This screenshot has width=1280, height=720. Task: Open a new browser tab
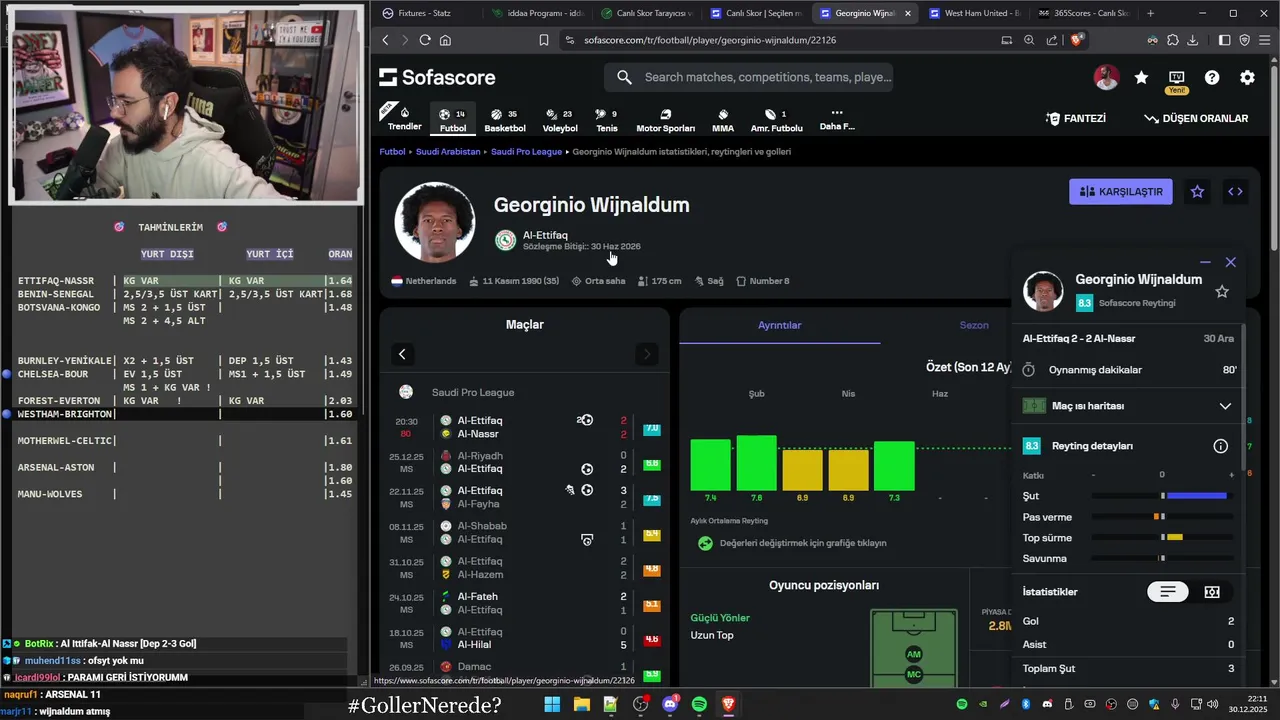click(x=1150, y=13)
